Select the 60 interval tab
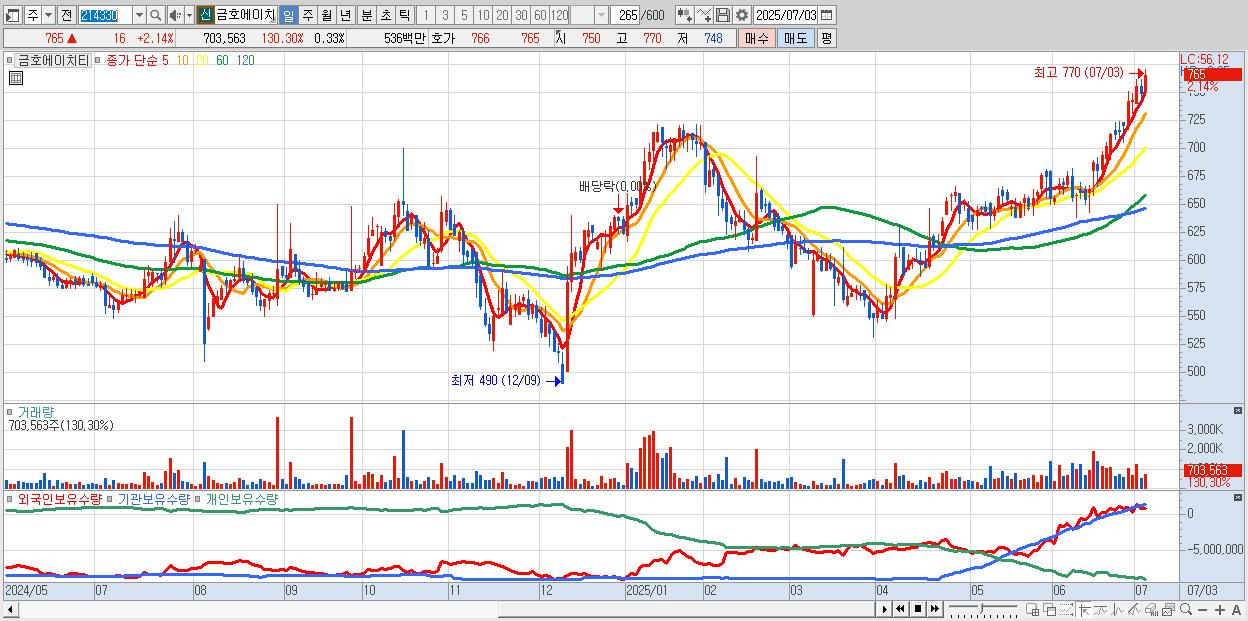1248x621 pixels. pos(540,15)
